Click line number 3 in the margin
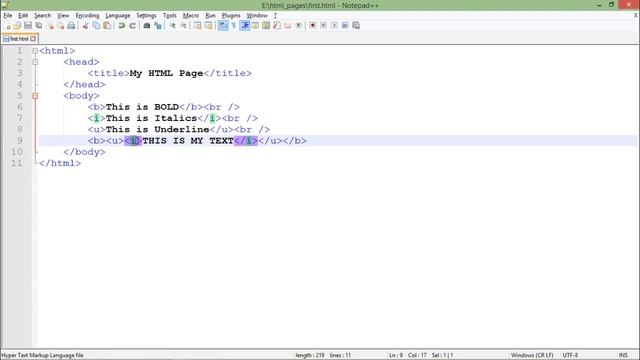 pos(20,73)
